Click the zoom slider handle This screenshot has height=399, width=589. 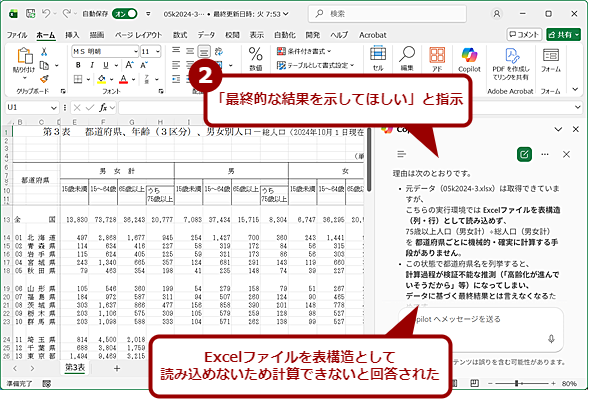coord(517,384)
